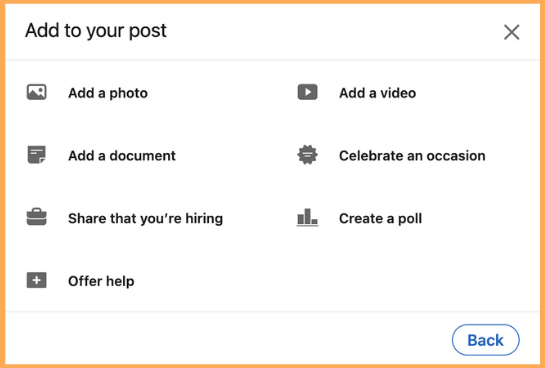Go back with the Back button
Screen dimensions: 545x368
coord(486,340)
